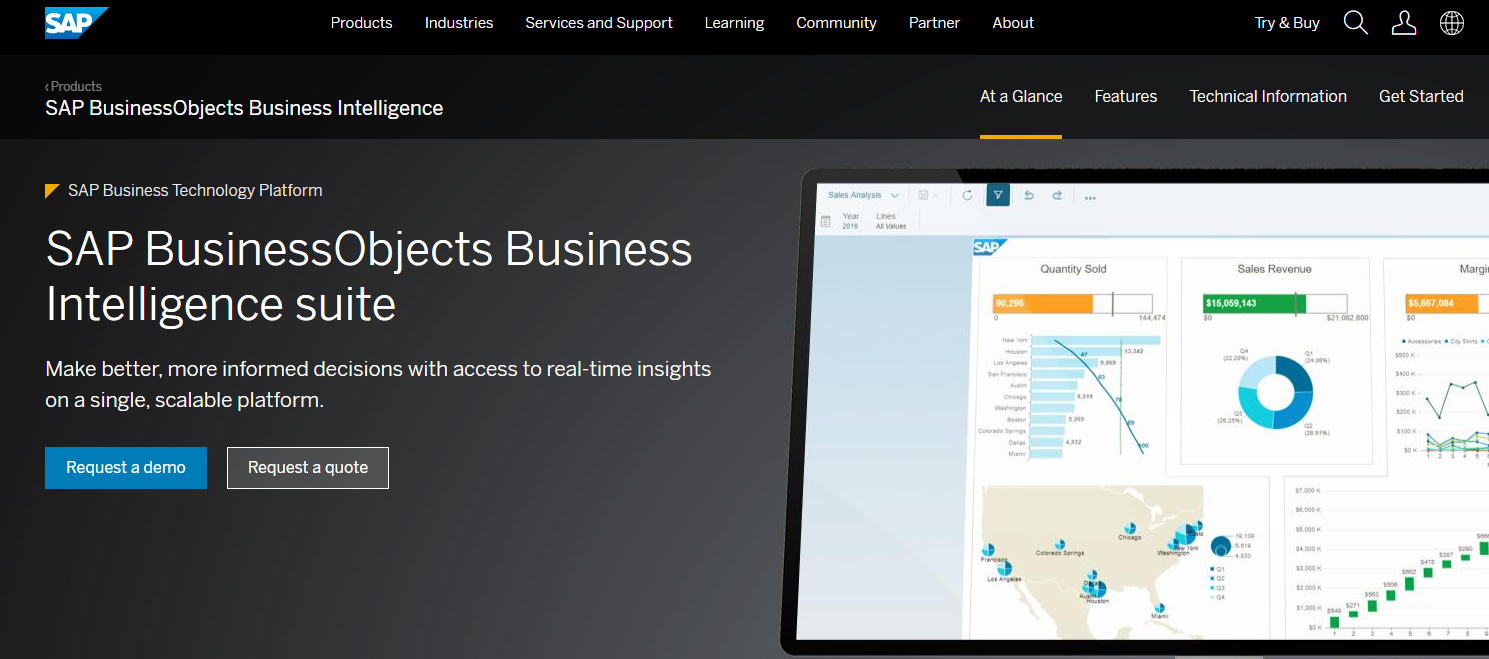Click the Request a demo button
1489x659 pixels.
(125, 467)
